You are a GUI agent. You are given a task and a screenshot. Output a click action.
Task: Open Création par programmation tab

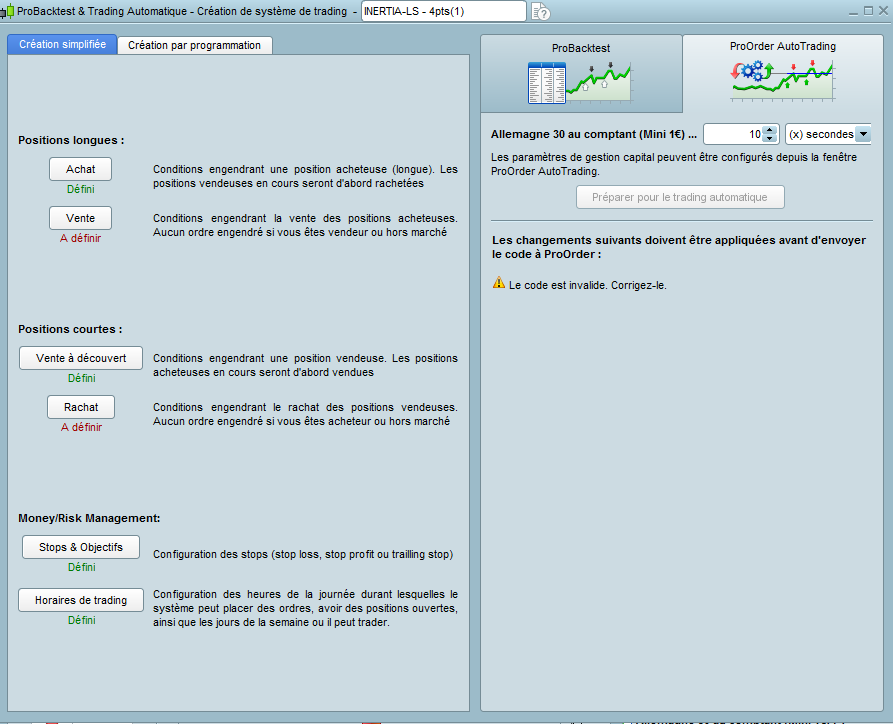click(x=194, y=45)
